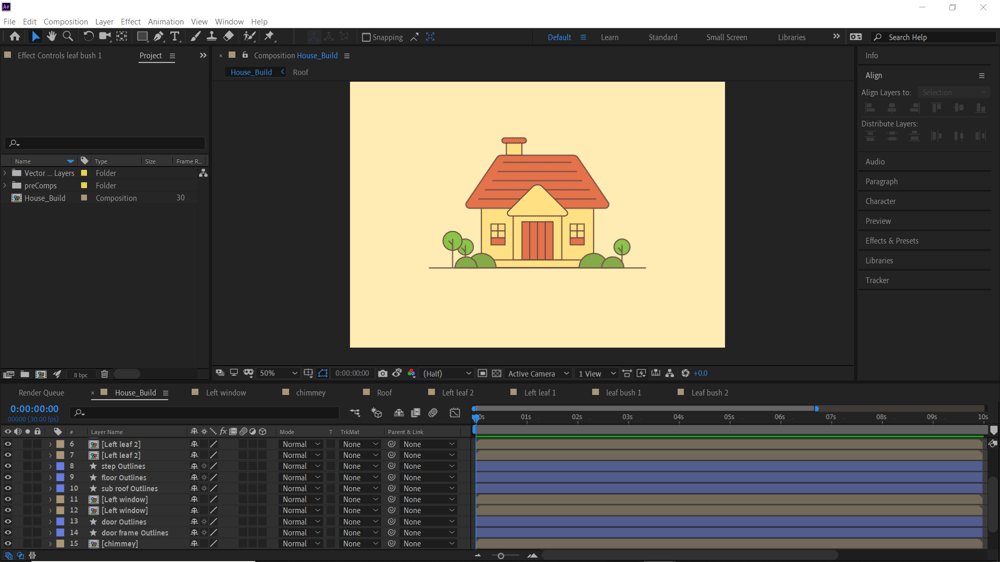Screen dimensions: 1000x562
Task: Open Mode dropdown for door Outlines layer
Action: click(301, 522)
